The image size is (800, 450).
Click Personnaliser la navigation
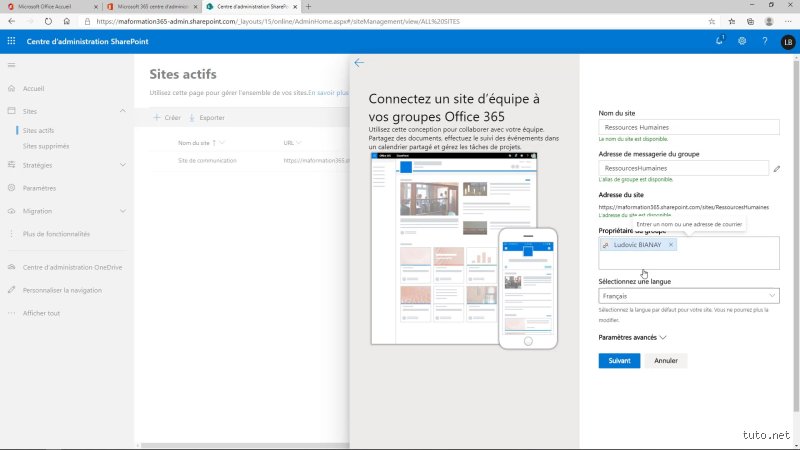(62, 290)
